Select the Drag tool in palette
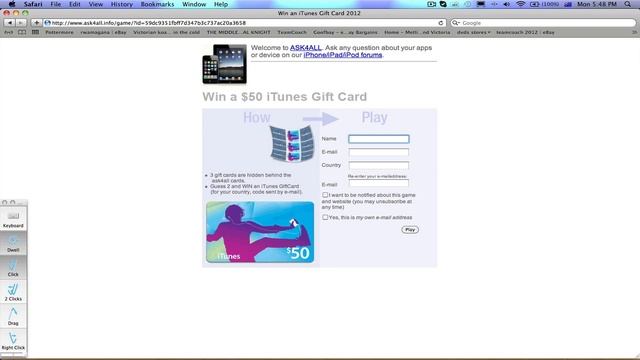Viewport: 640px width, 360px height. coord(13,317)
